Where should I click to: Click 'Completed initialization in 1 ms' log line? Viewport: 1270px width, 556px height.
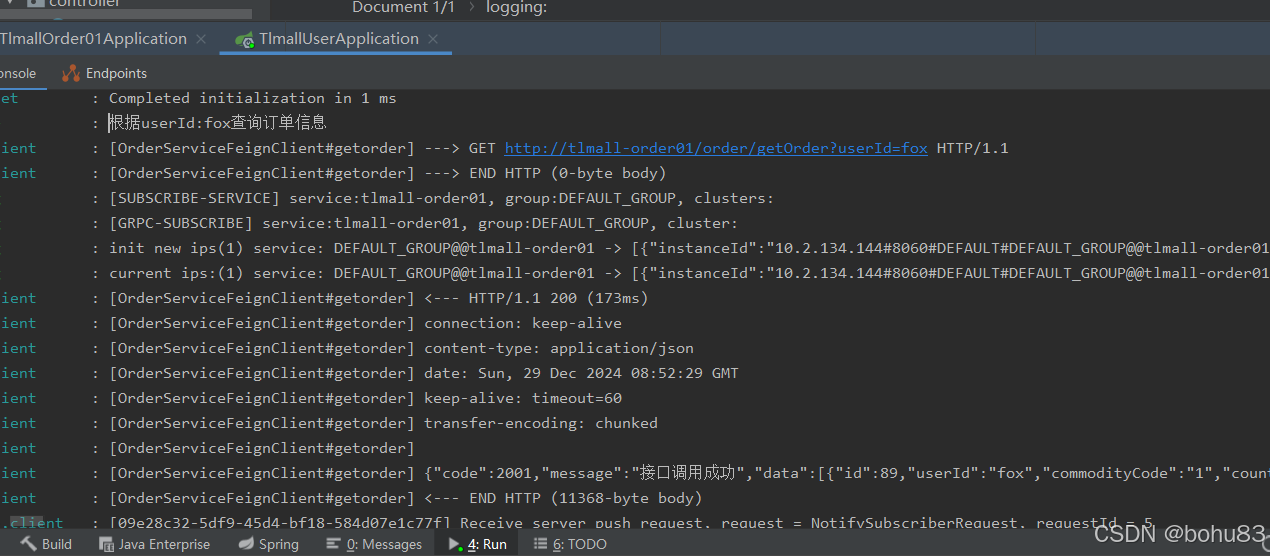coord(253,98)
